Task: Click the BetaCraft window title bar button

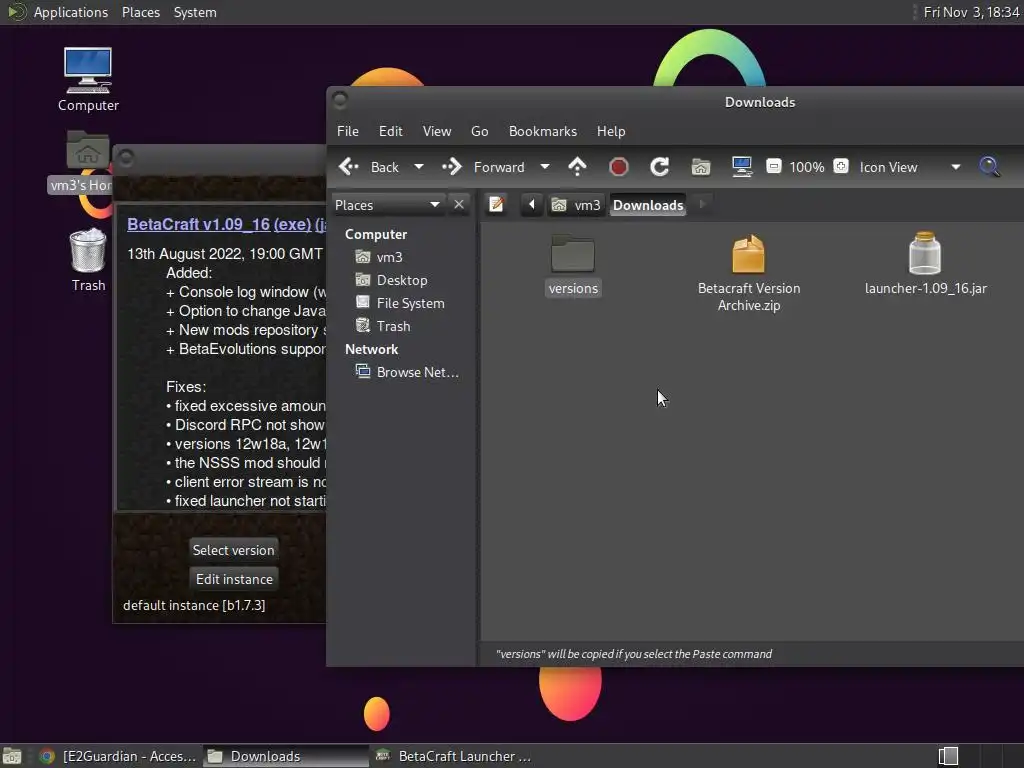Action: pos(125,157)
